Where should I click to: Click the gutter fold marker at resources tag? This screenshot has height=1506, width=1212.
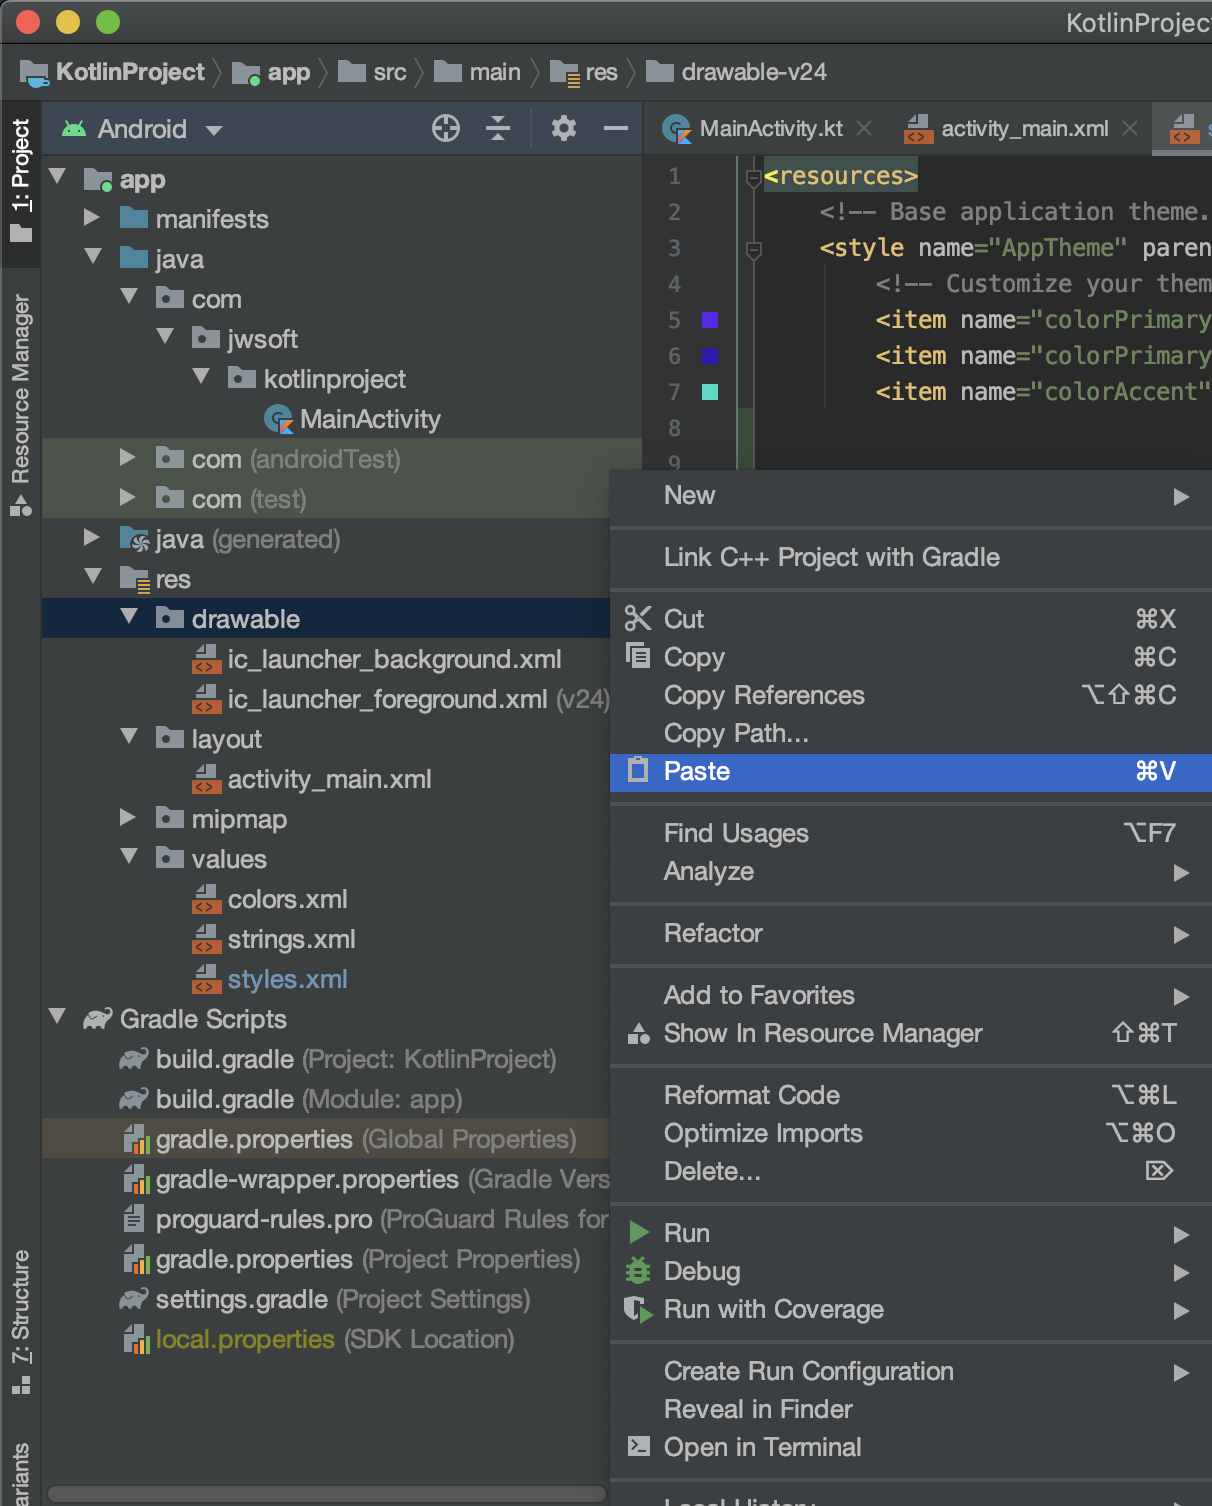coord(754,178)
